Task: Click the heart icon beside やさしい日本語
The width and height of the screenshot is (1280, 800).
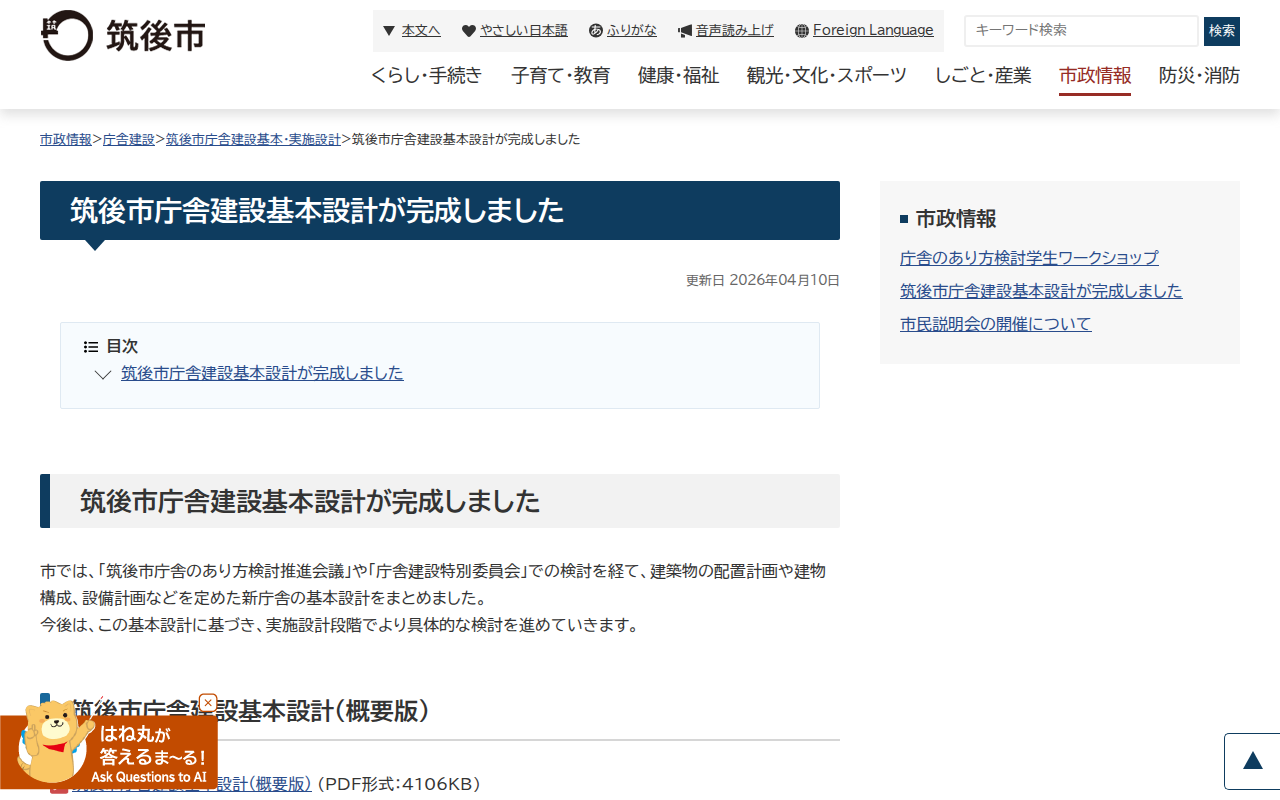Action: pos(469,31)
